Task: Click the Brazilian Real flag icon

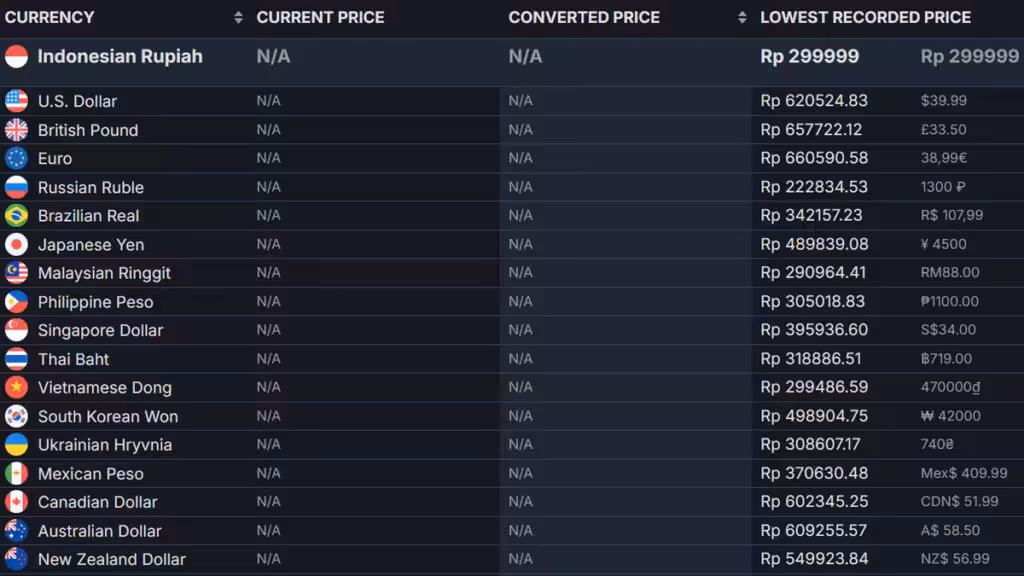Action: tap(16, 216)
